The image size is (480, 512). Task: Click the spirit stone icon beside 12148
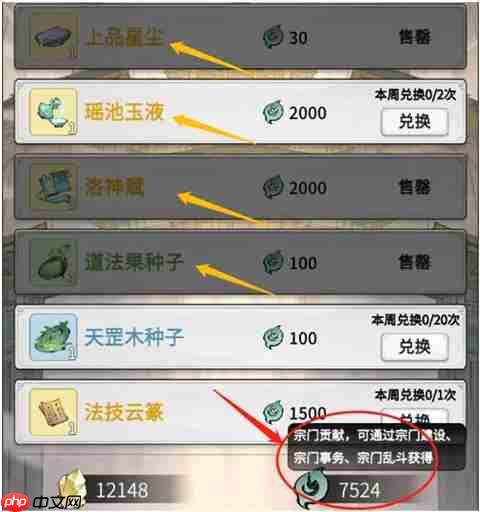tap(72, 487)
